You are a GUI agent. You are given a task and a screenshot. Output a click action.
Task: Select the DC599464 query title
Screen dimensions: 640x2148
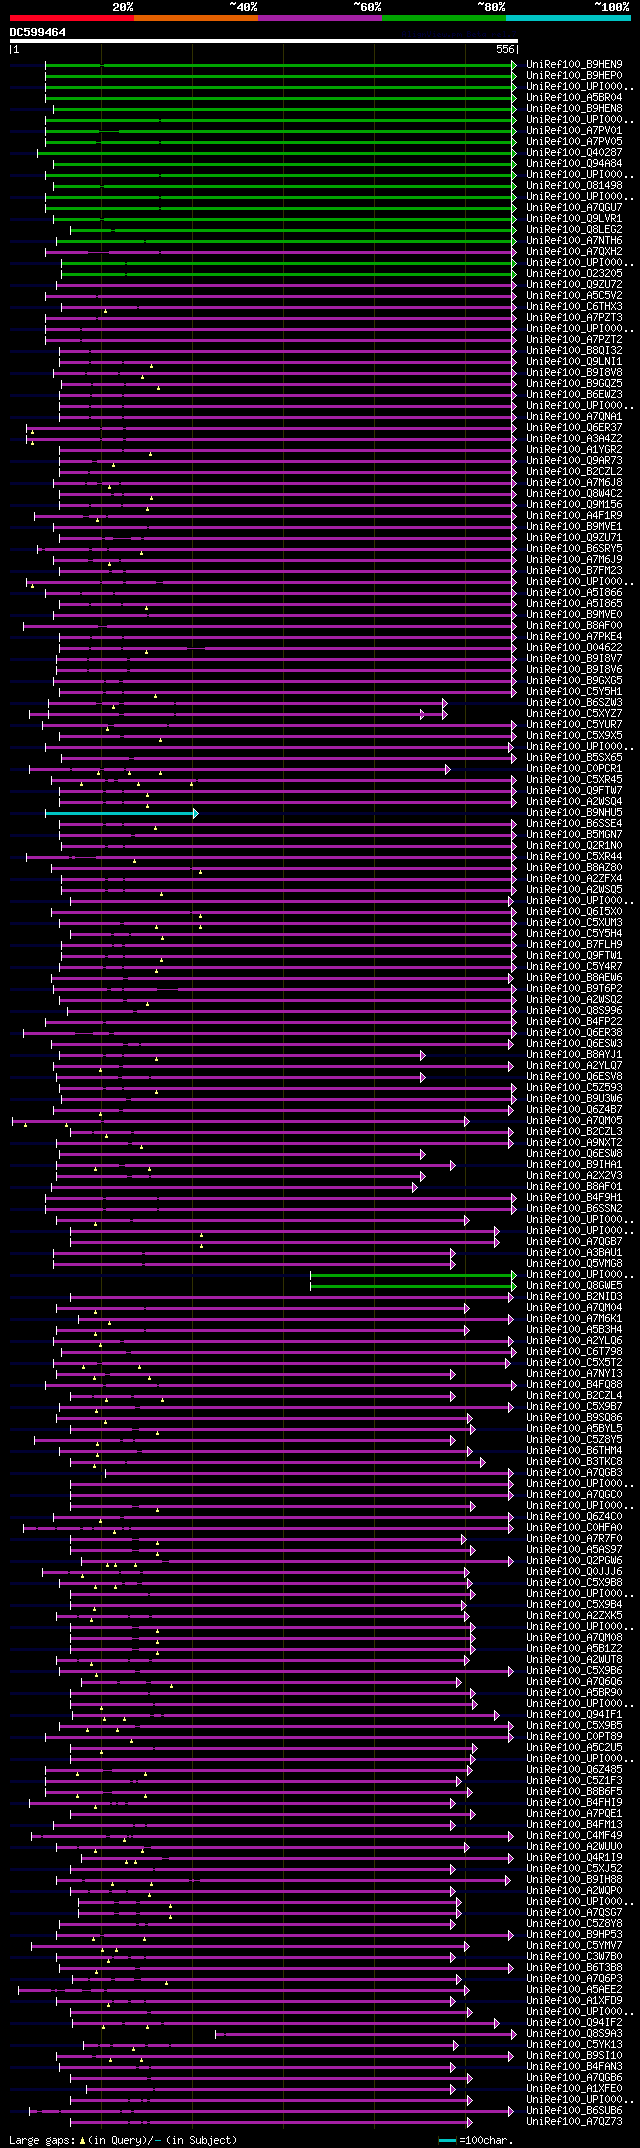pyautogui.click(x=38, y=32)
